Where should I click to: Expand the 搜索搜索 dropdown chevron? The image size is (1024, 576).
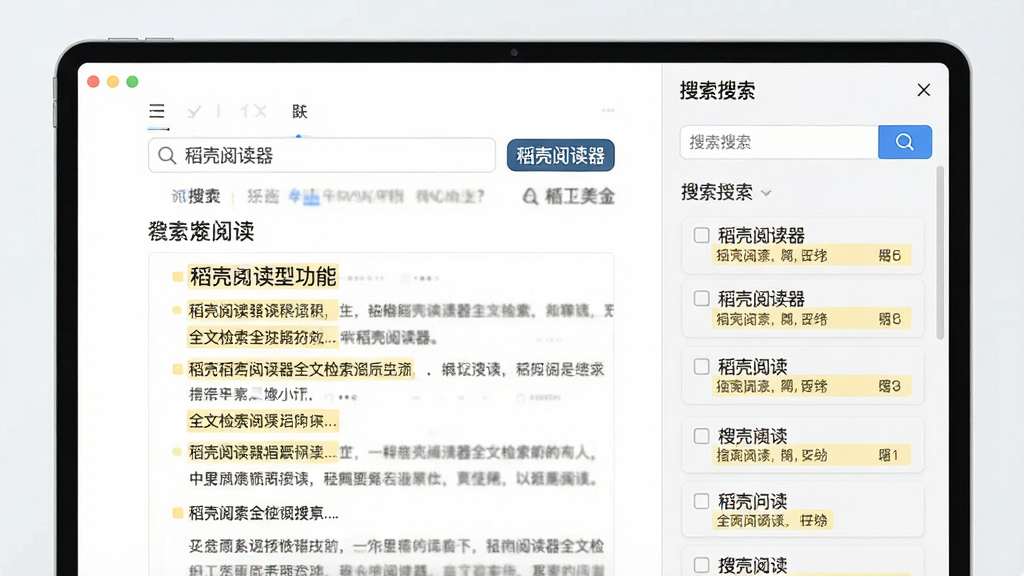766,193
